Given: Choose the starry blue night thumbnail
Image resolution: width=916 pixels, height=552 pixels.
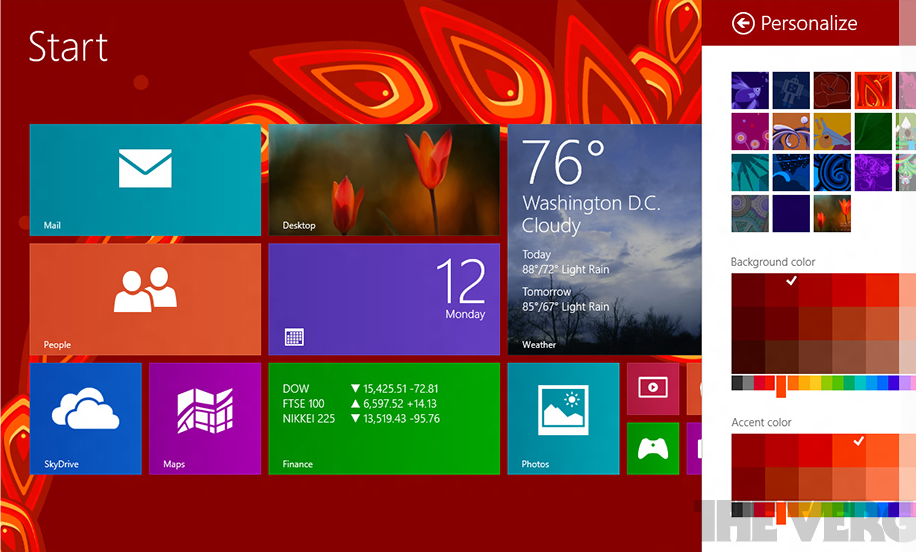Looking at the screenshot, I should tap(791, 172).
